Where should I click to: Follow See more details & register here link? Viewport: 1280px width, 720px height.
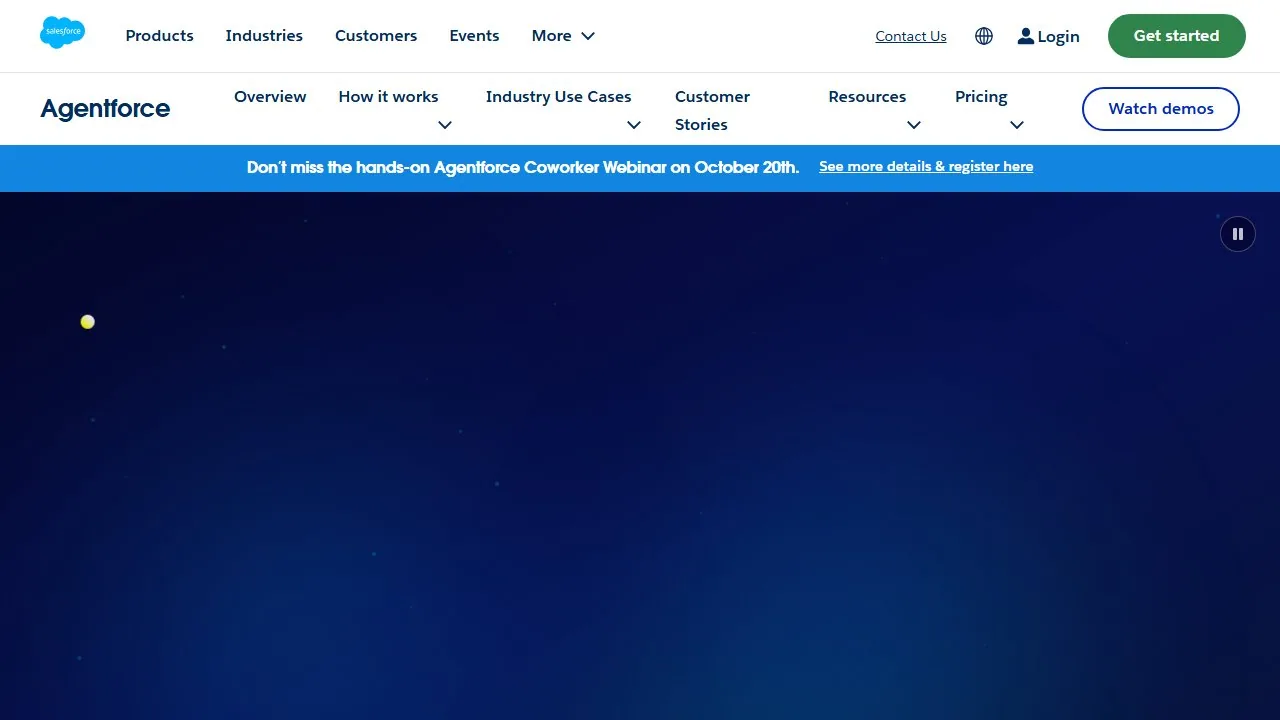(x=926, y=167)
